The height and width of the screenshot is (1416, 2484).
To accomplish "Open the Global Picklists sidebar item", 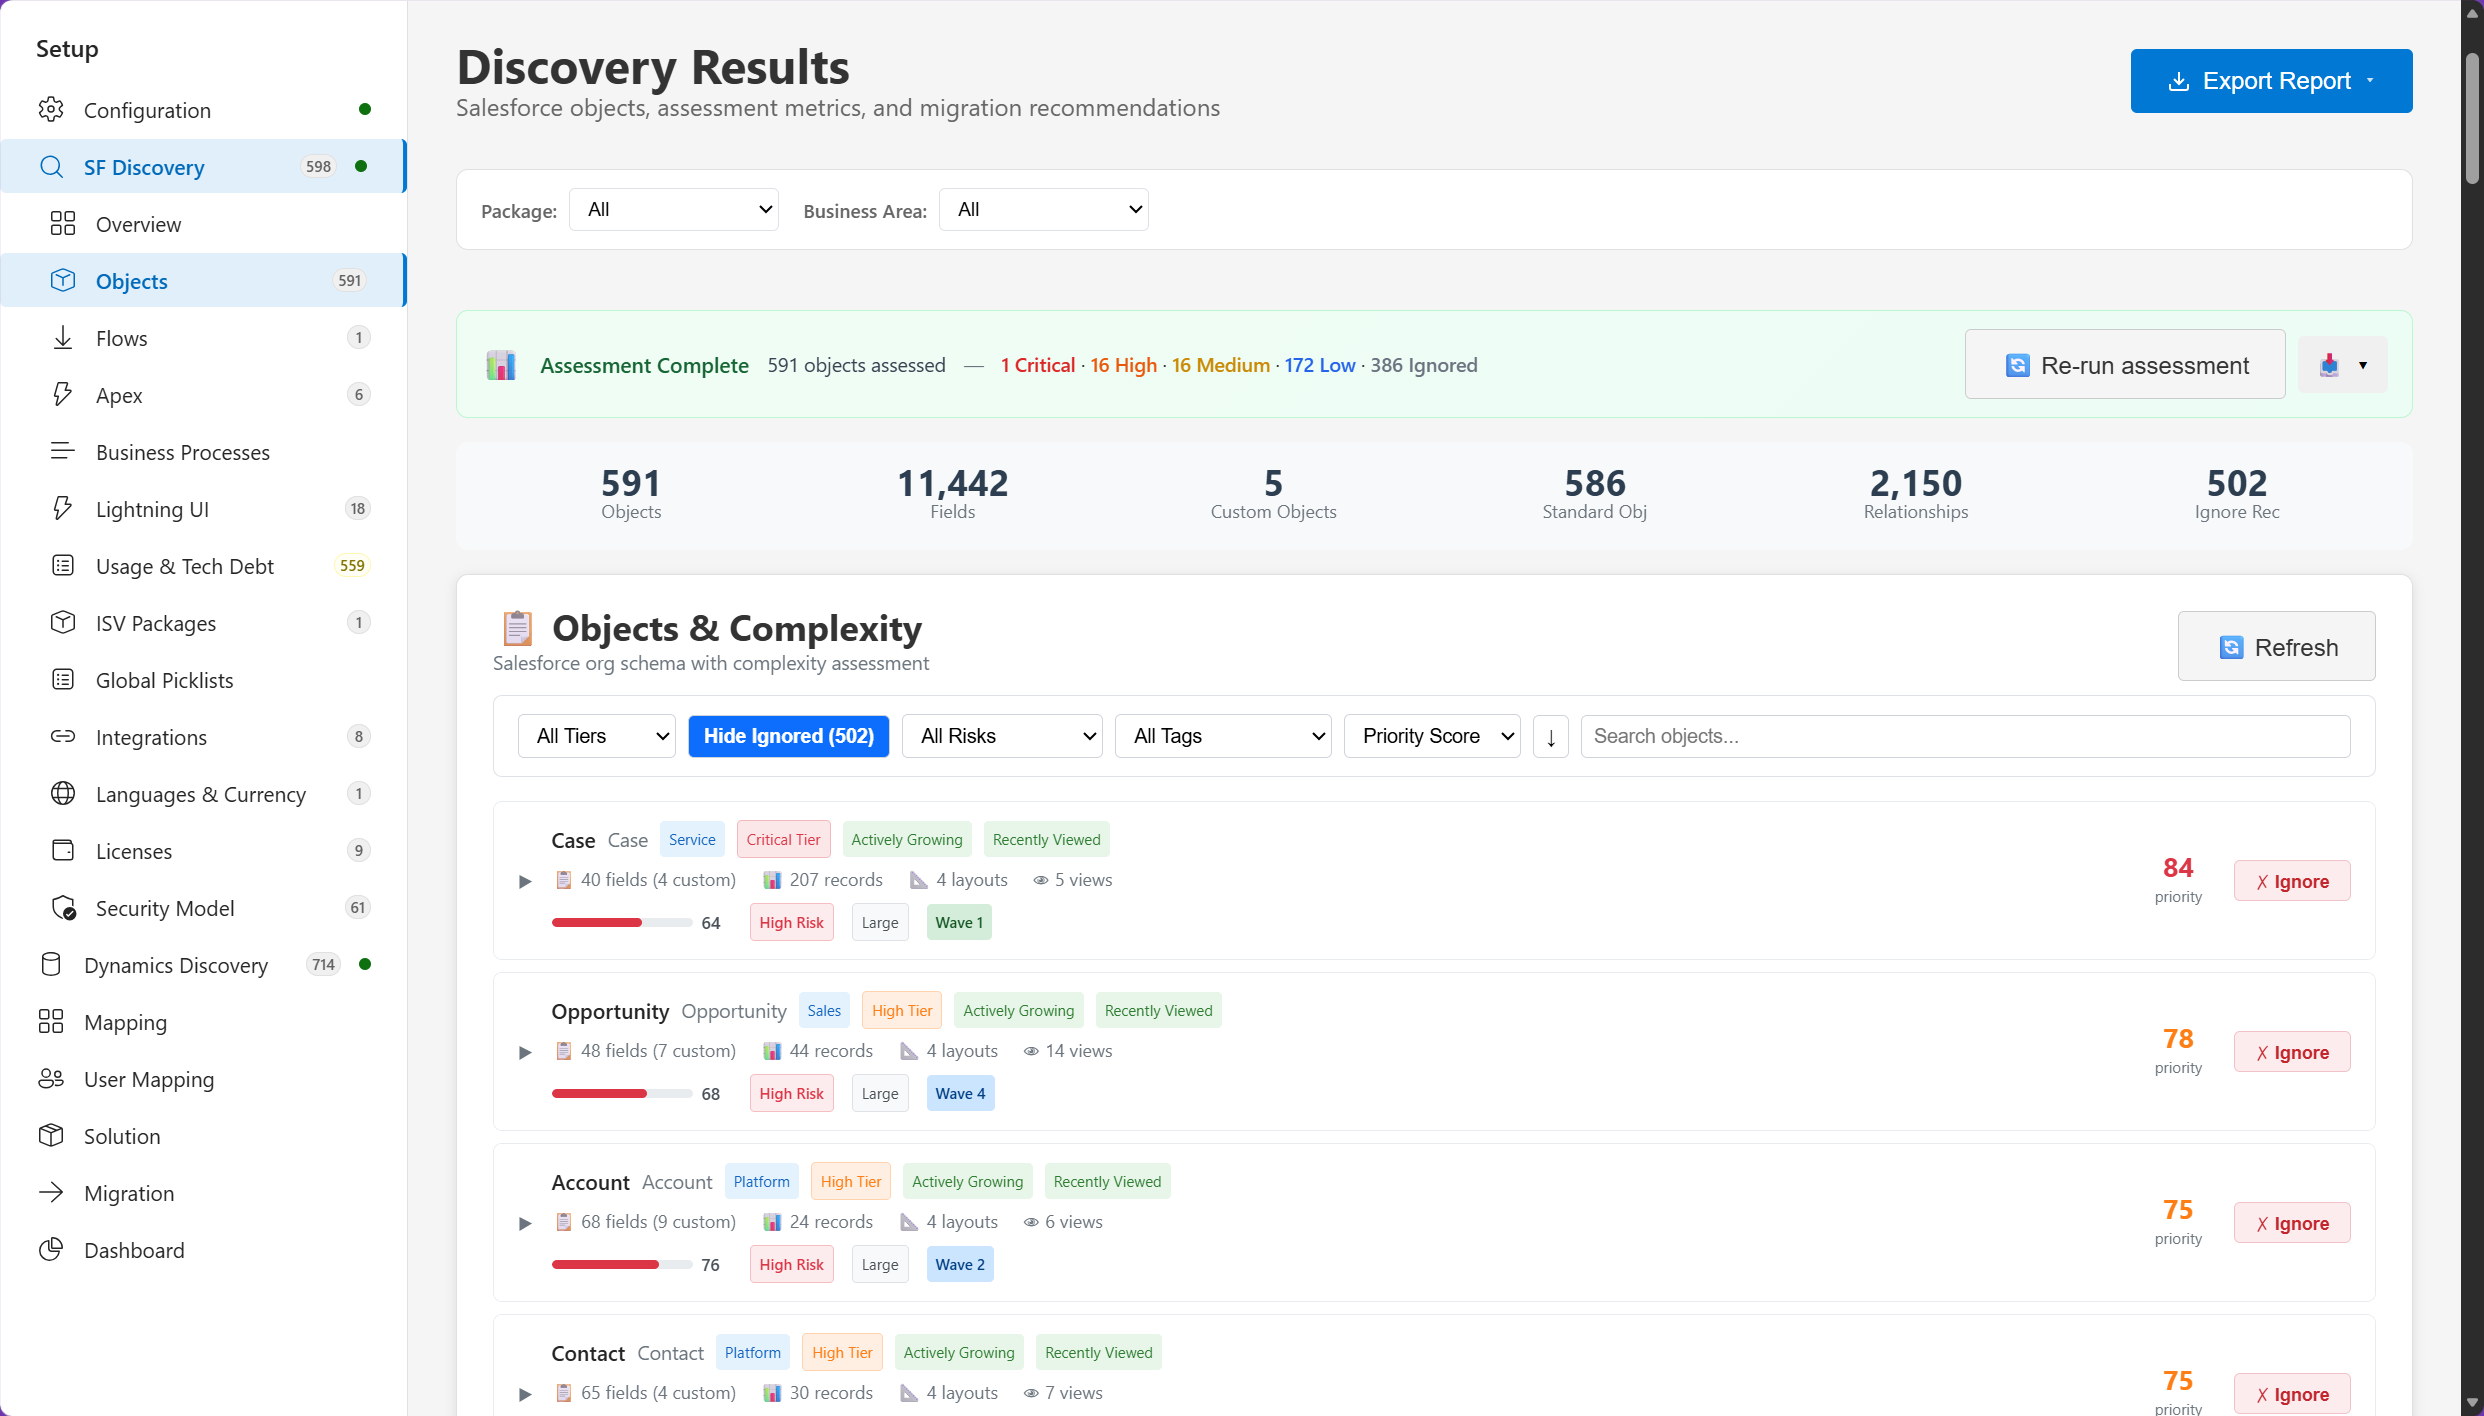I will (x=203, y=680).
